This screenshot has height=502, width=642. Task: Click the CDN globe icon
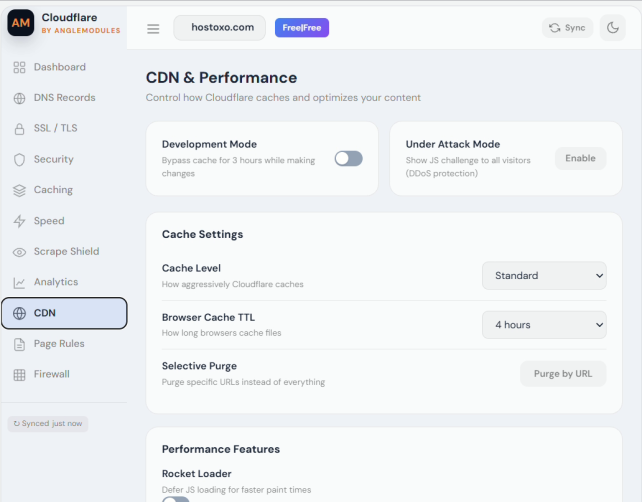(x=19, y=313)
